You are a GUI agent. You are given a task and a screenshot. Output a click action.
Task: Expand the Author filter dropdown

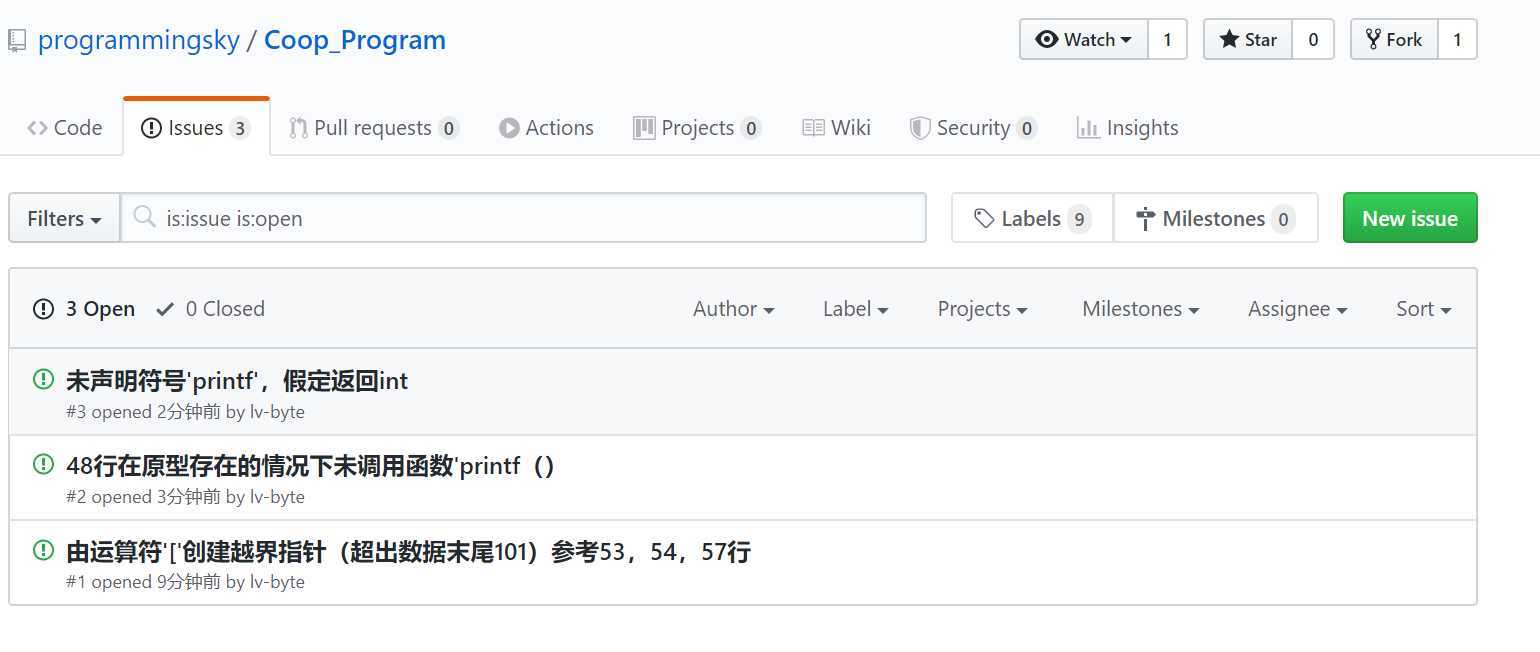pyautogui.click(x=733, y=309)
